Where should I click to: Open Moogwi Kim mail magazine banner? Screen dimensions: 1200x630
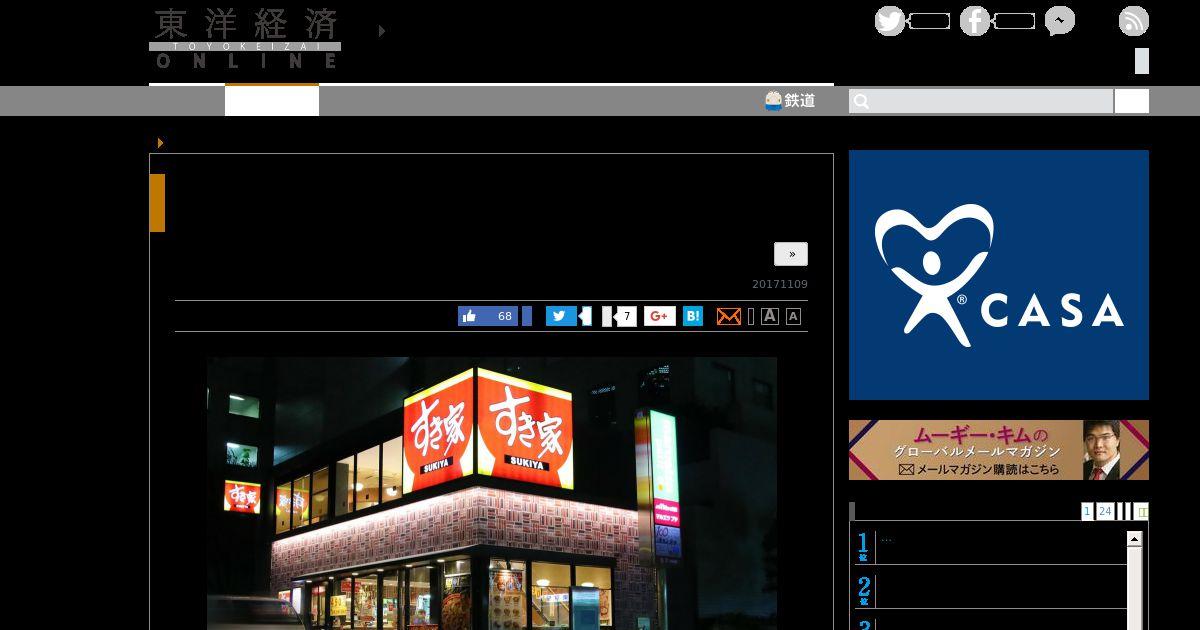point(999,450)
